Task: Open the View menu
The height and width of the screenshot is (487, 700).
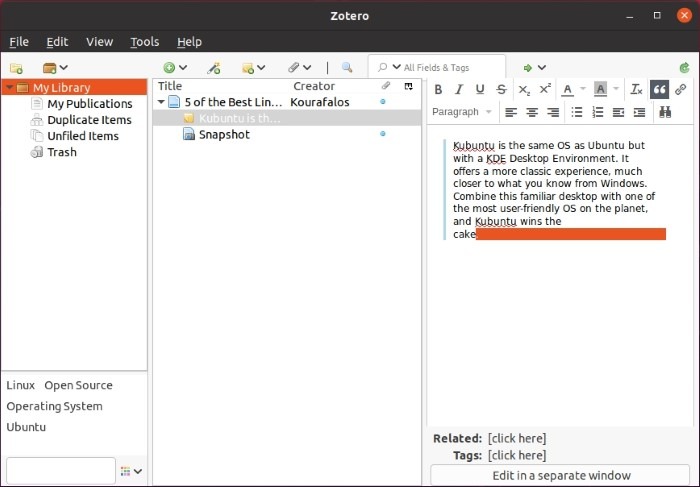Action: pyautogui.click(x=100, y=42)
